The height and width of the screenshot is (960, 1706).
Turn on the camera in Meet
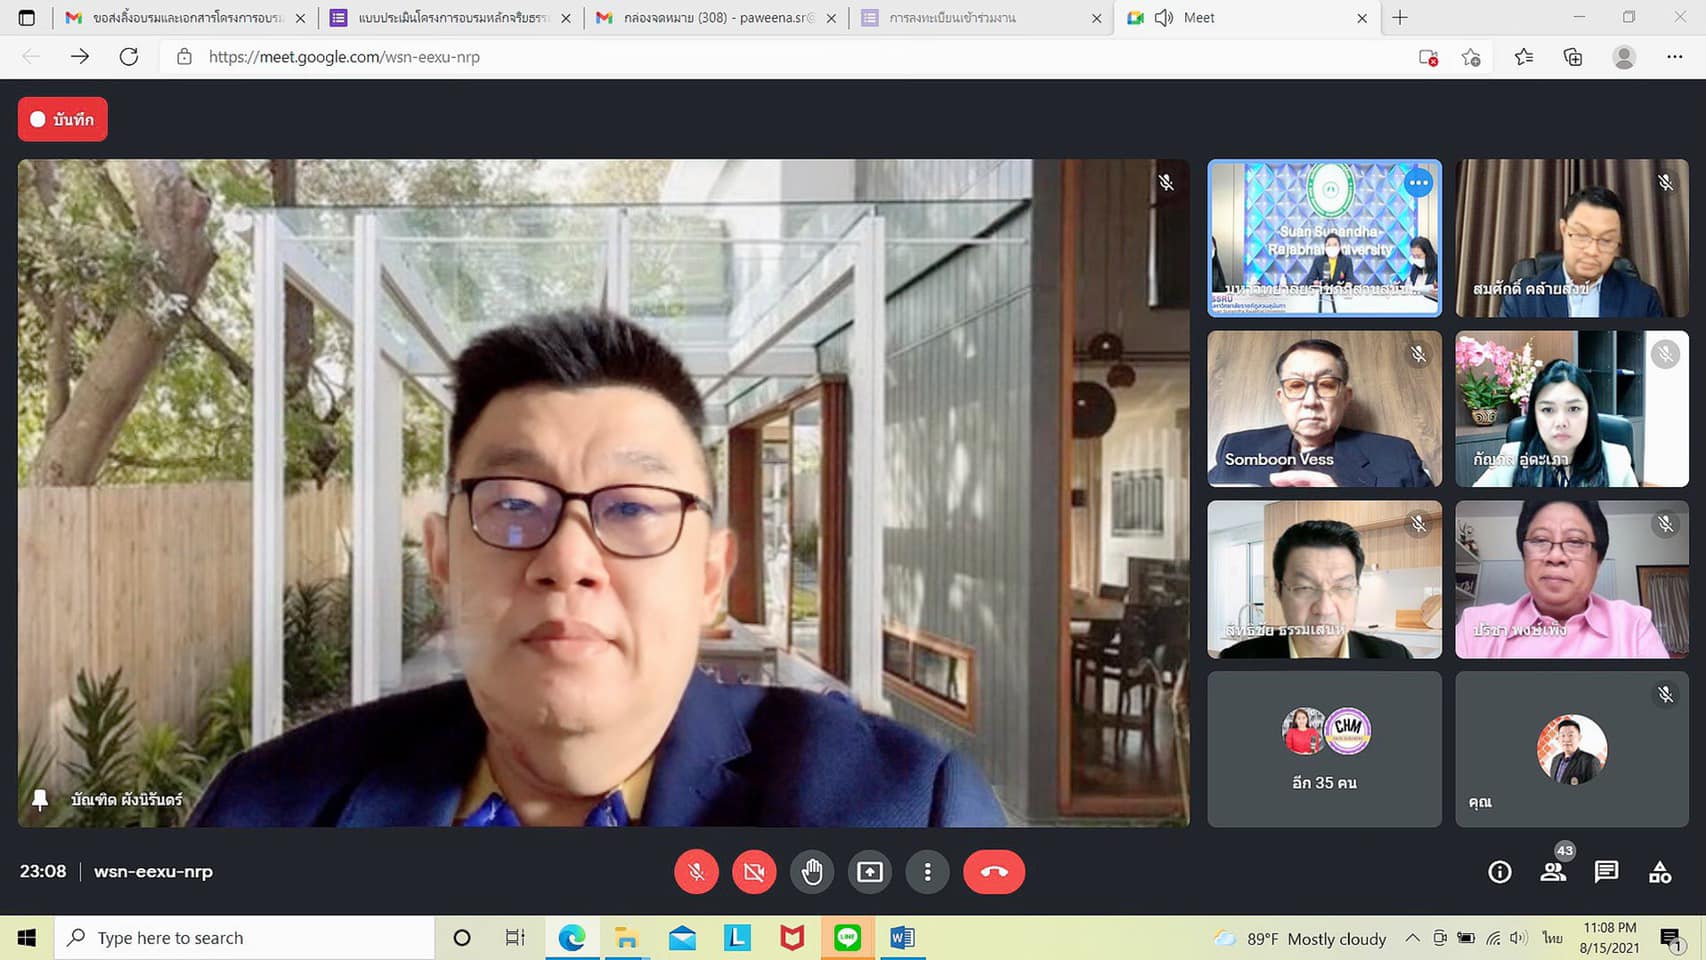754,872
